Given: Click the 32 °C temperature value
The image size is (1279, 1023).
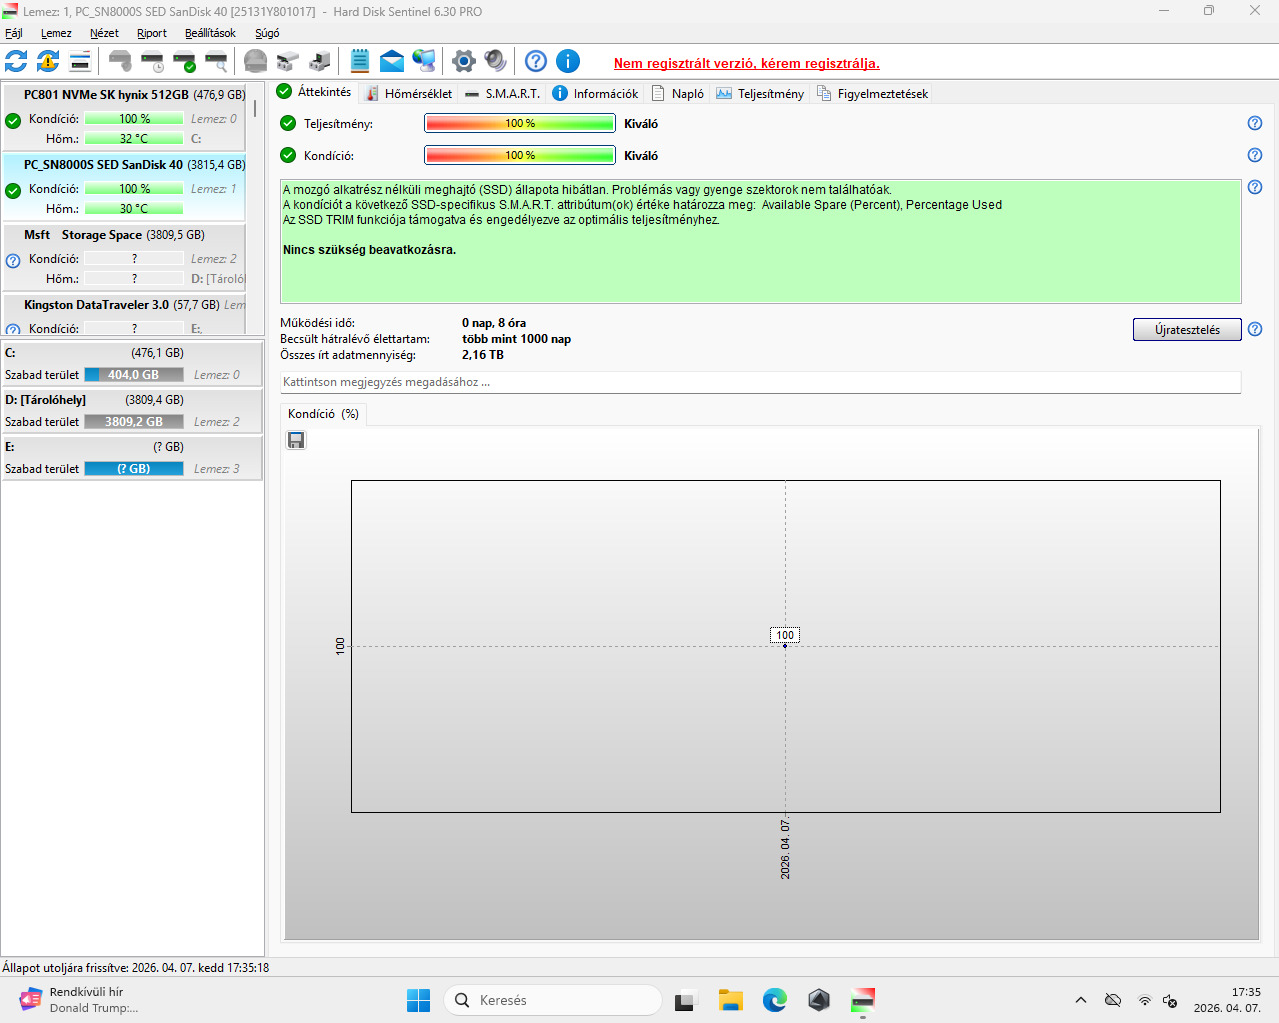Looking at the screenshot, I should tap(134, 139).
